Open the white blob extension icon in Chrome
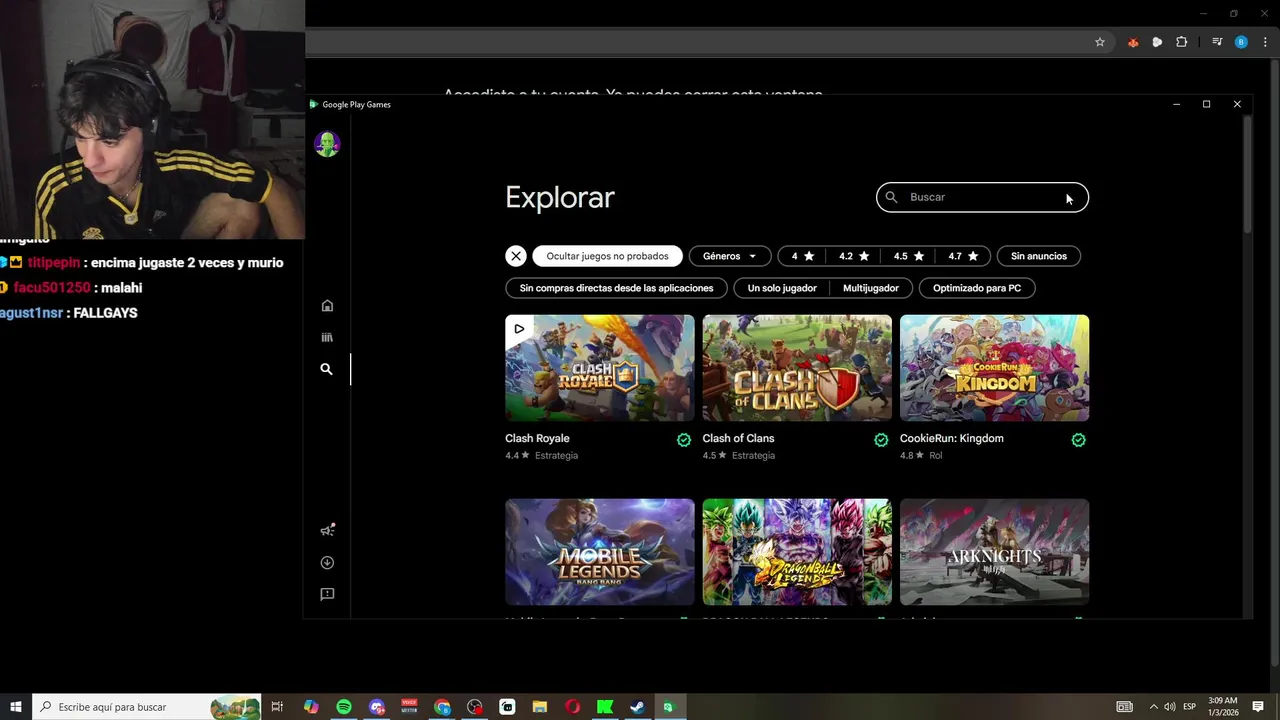 point(1157,42)
